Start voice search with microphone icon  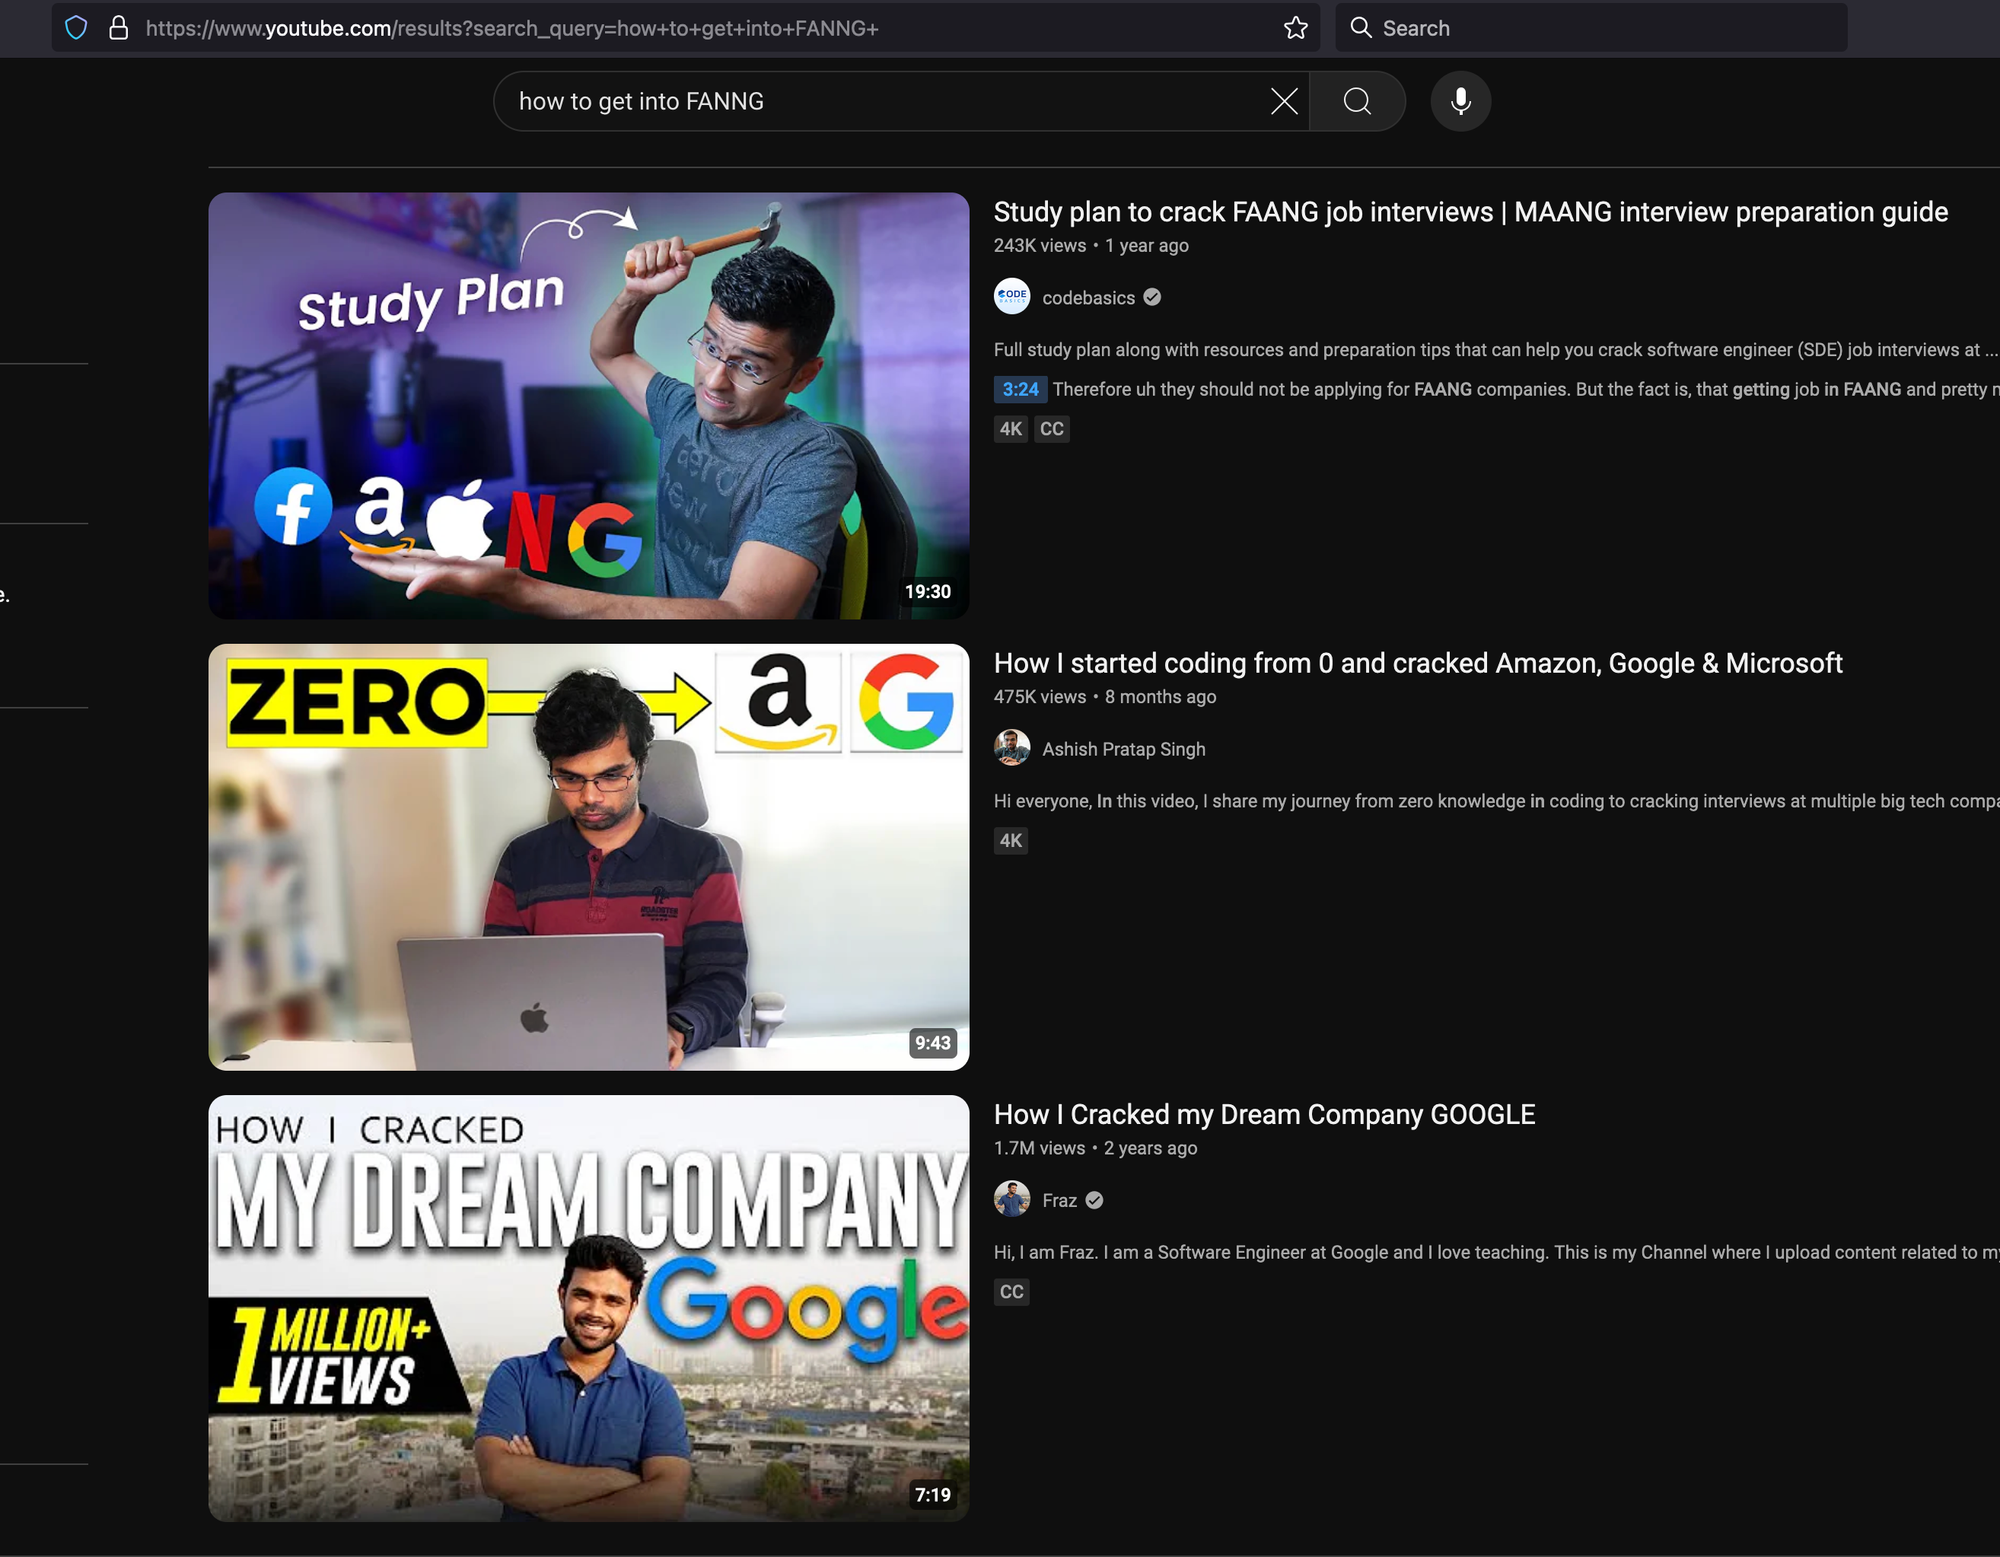coord(1460,101)
